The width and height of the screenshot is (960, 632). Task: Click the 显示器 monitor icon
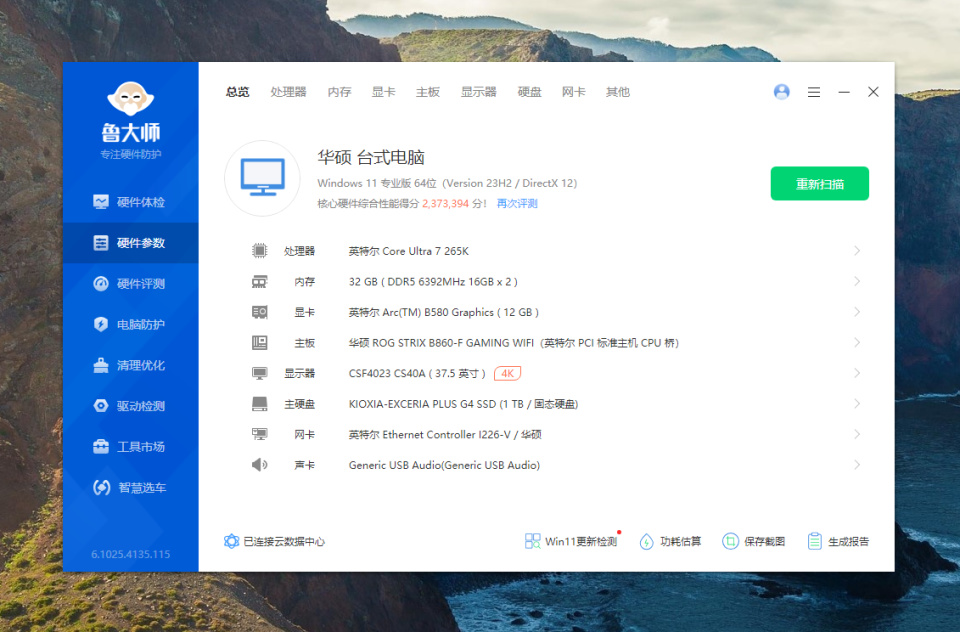coord(260,374)
